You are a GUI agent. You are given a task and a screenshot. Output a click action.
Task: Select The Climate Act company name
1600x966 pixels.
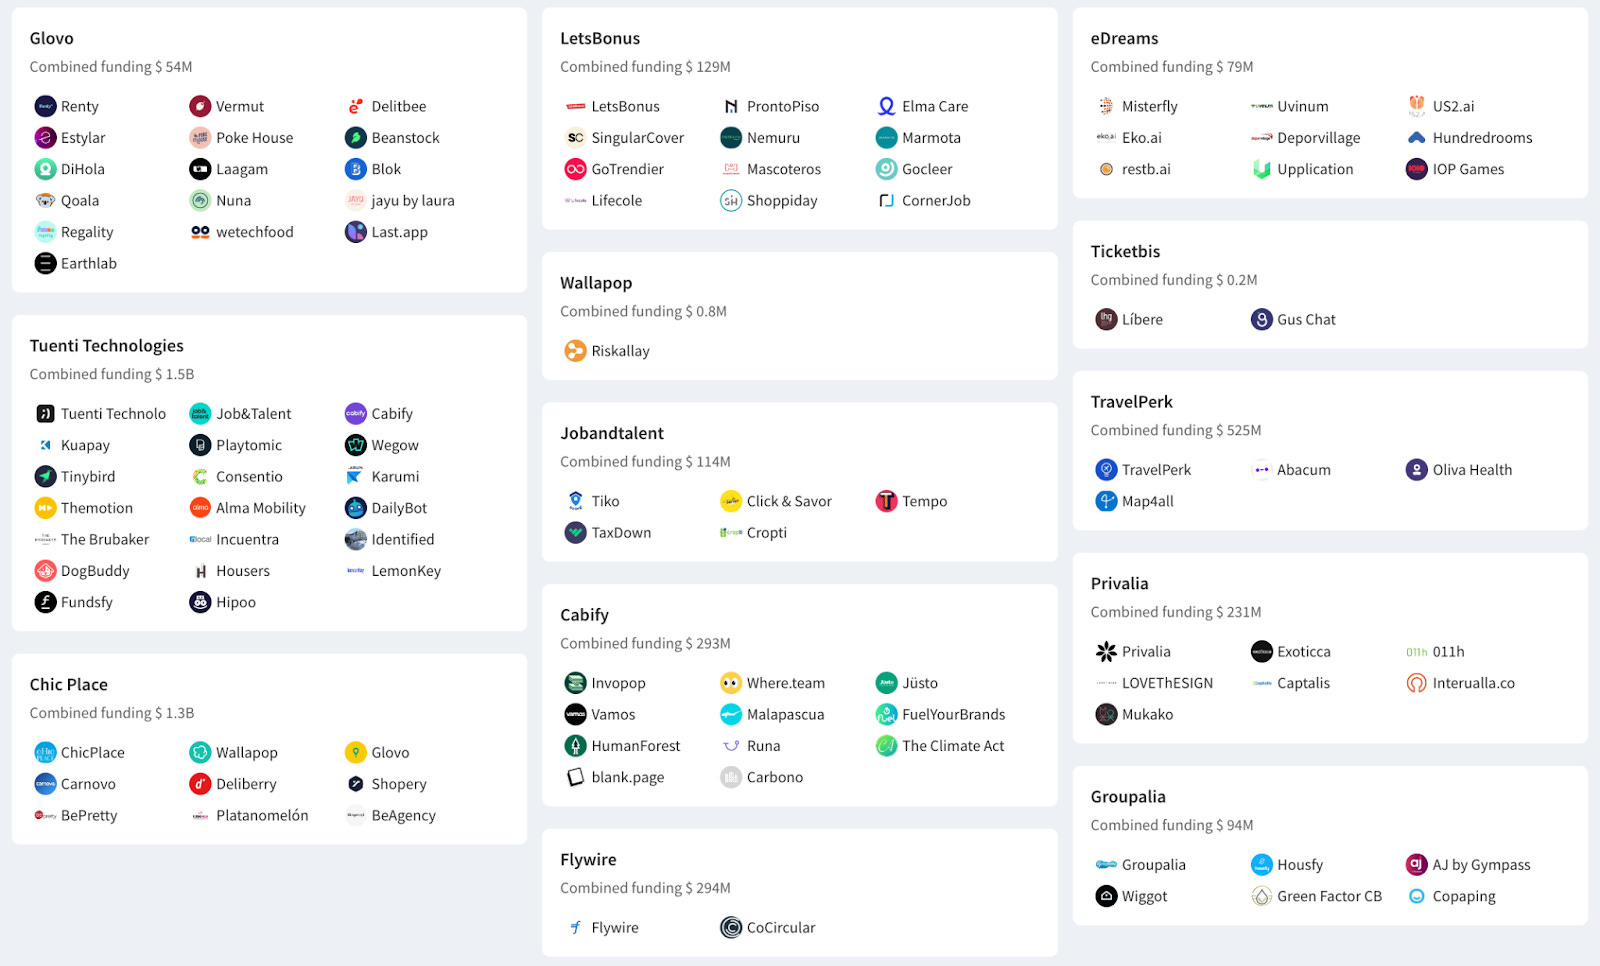pyautogui.click(x=953, y=746)
